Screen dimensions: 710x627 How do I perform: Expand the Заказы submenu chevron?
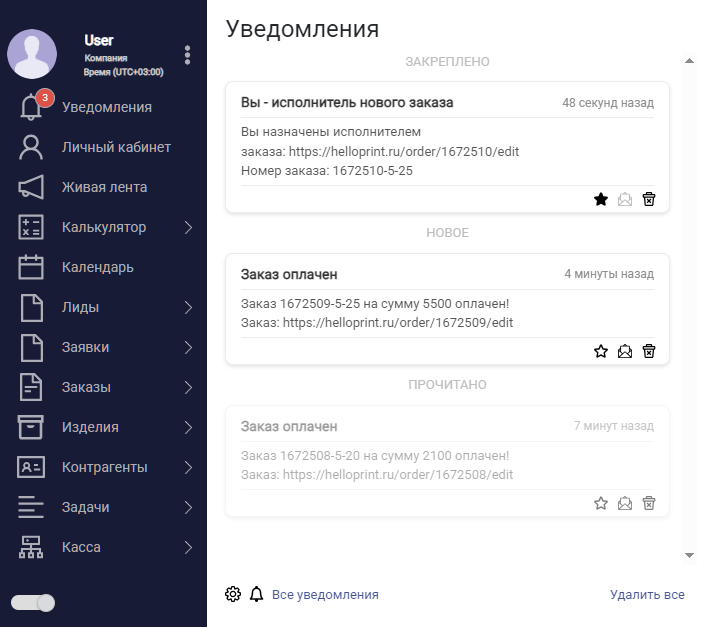coord(188,387)
